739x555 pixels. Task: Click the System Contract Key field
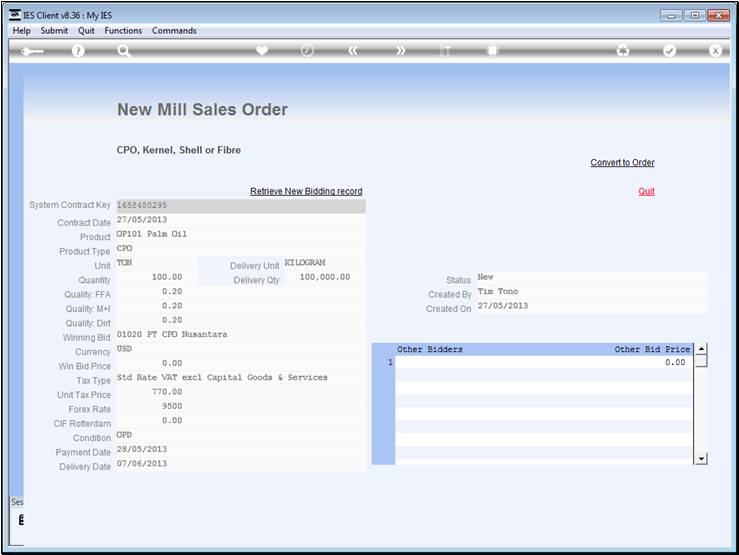[x=241, y=205]
